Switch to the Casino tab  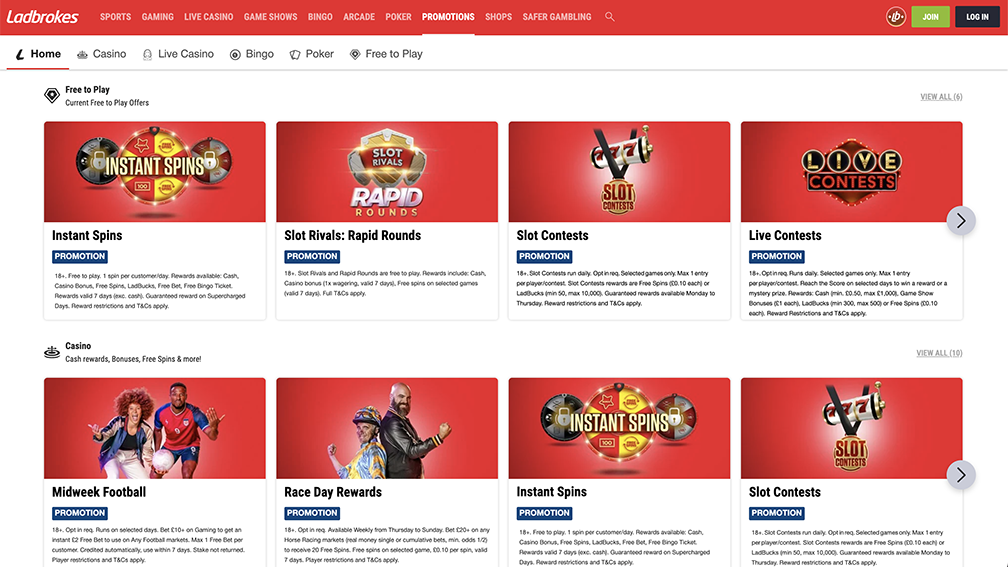coord(102,54)
